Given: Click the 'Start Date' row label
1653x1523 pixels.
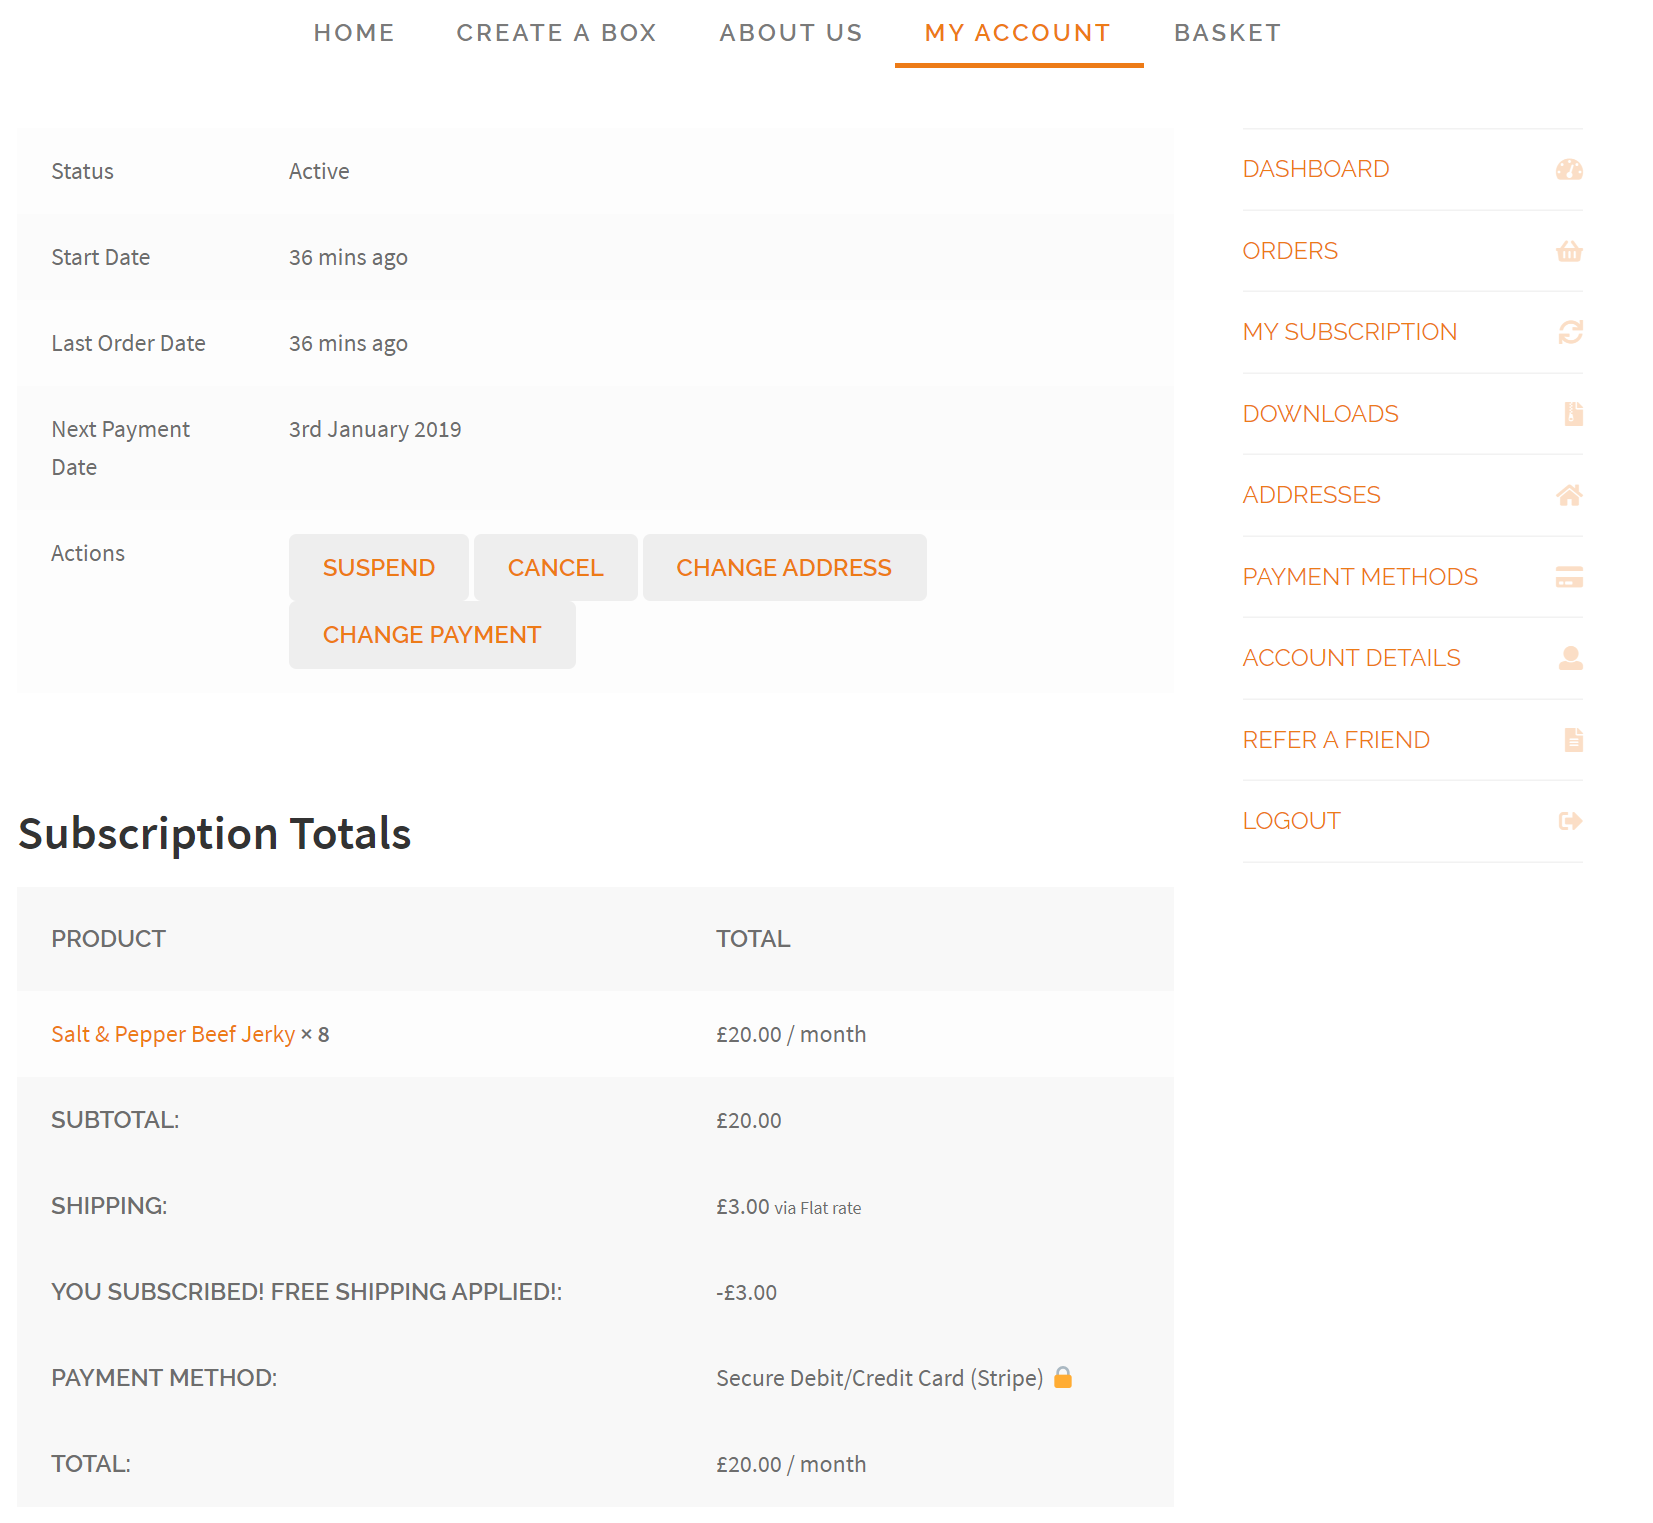Looking at the screenshot, I should (x=100, y=257).
